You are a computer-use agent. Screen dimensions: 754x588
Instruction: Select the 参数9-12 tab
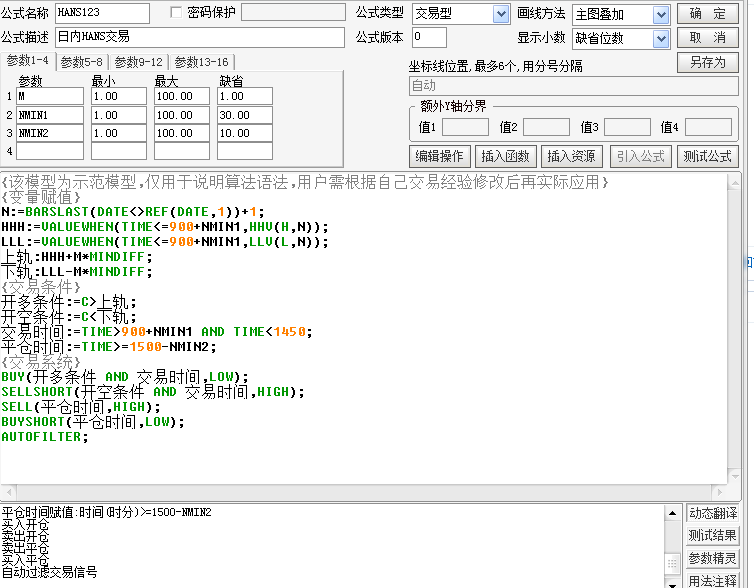coord(139,62)
